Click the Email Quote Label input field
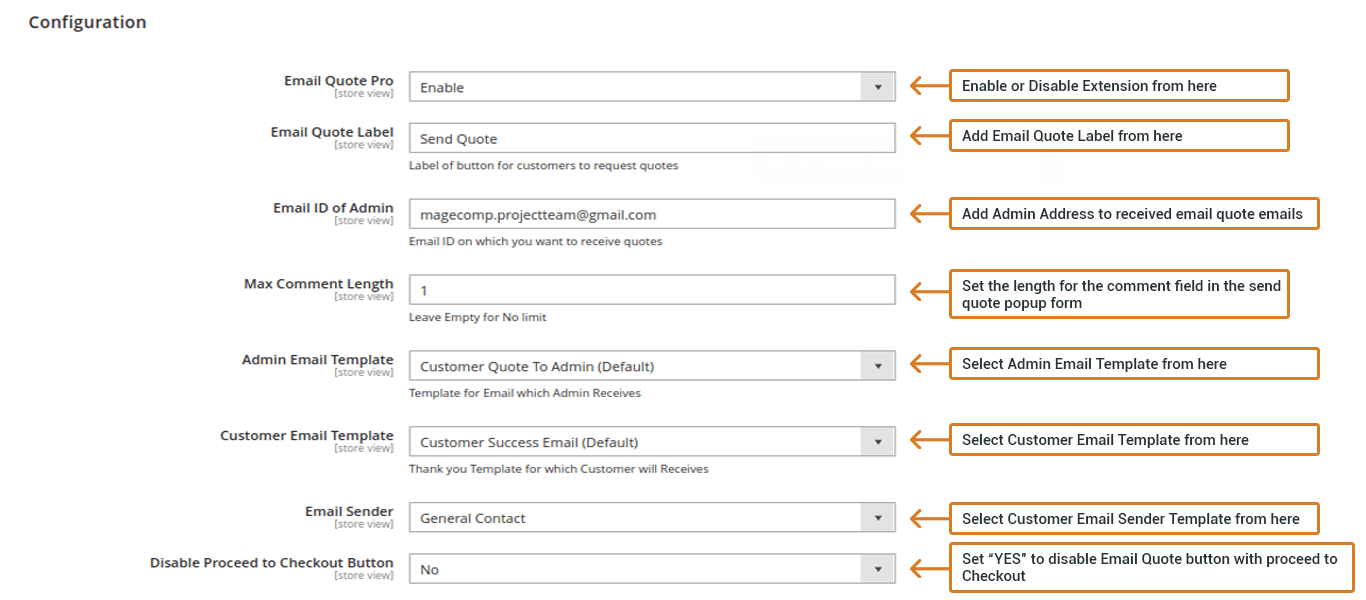Screen dimensions: 1366x600 coord(652,138)
